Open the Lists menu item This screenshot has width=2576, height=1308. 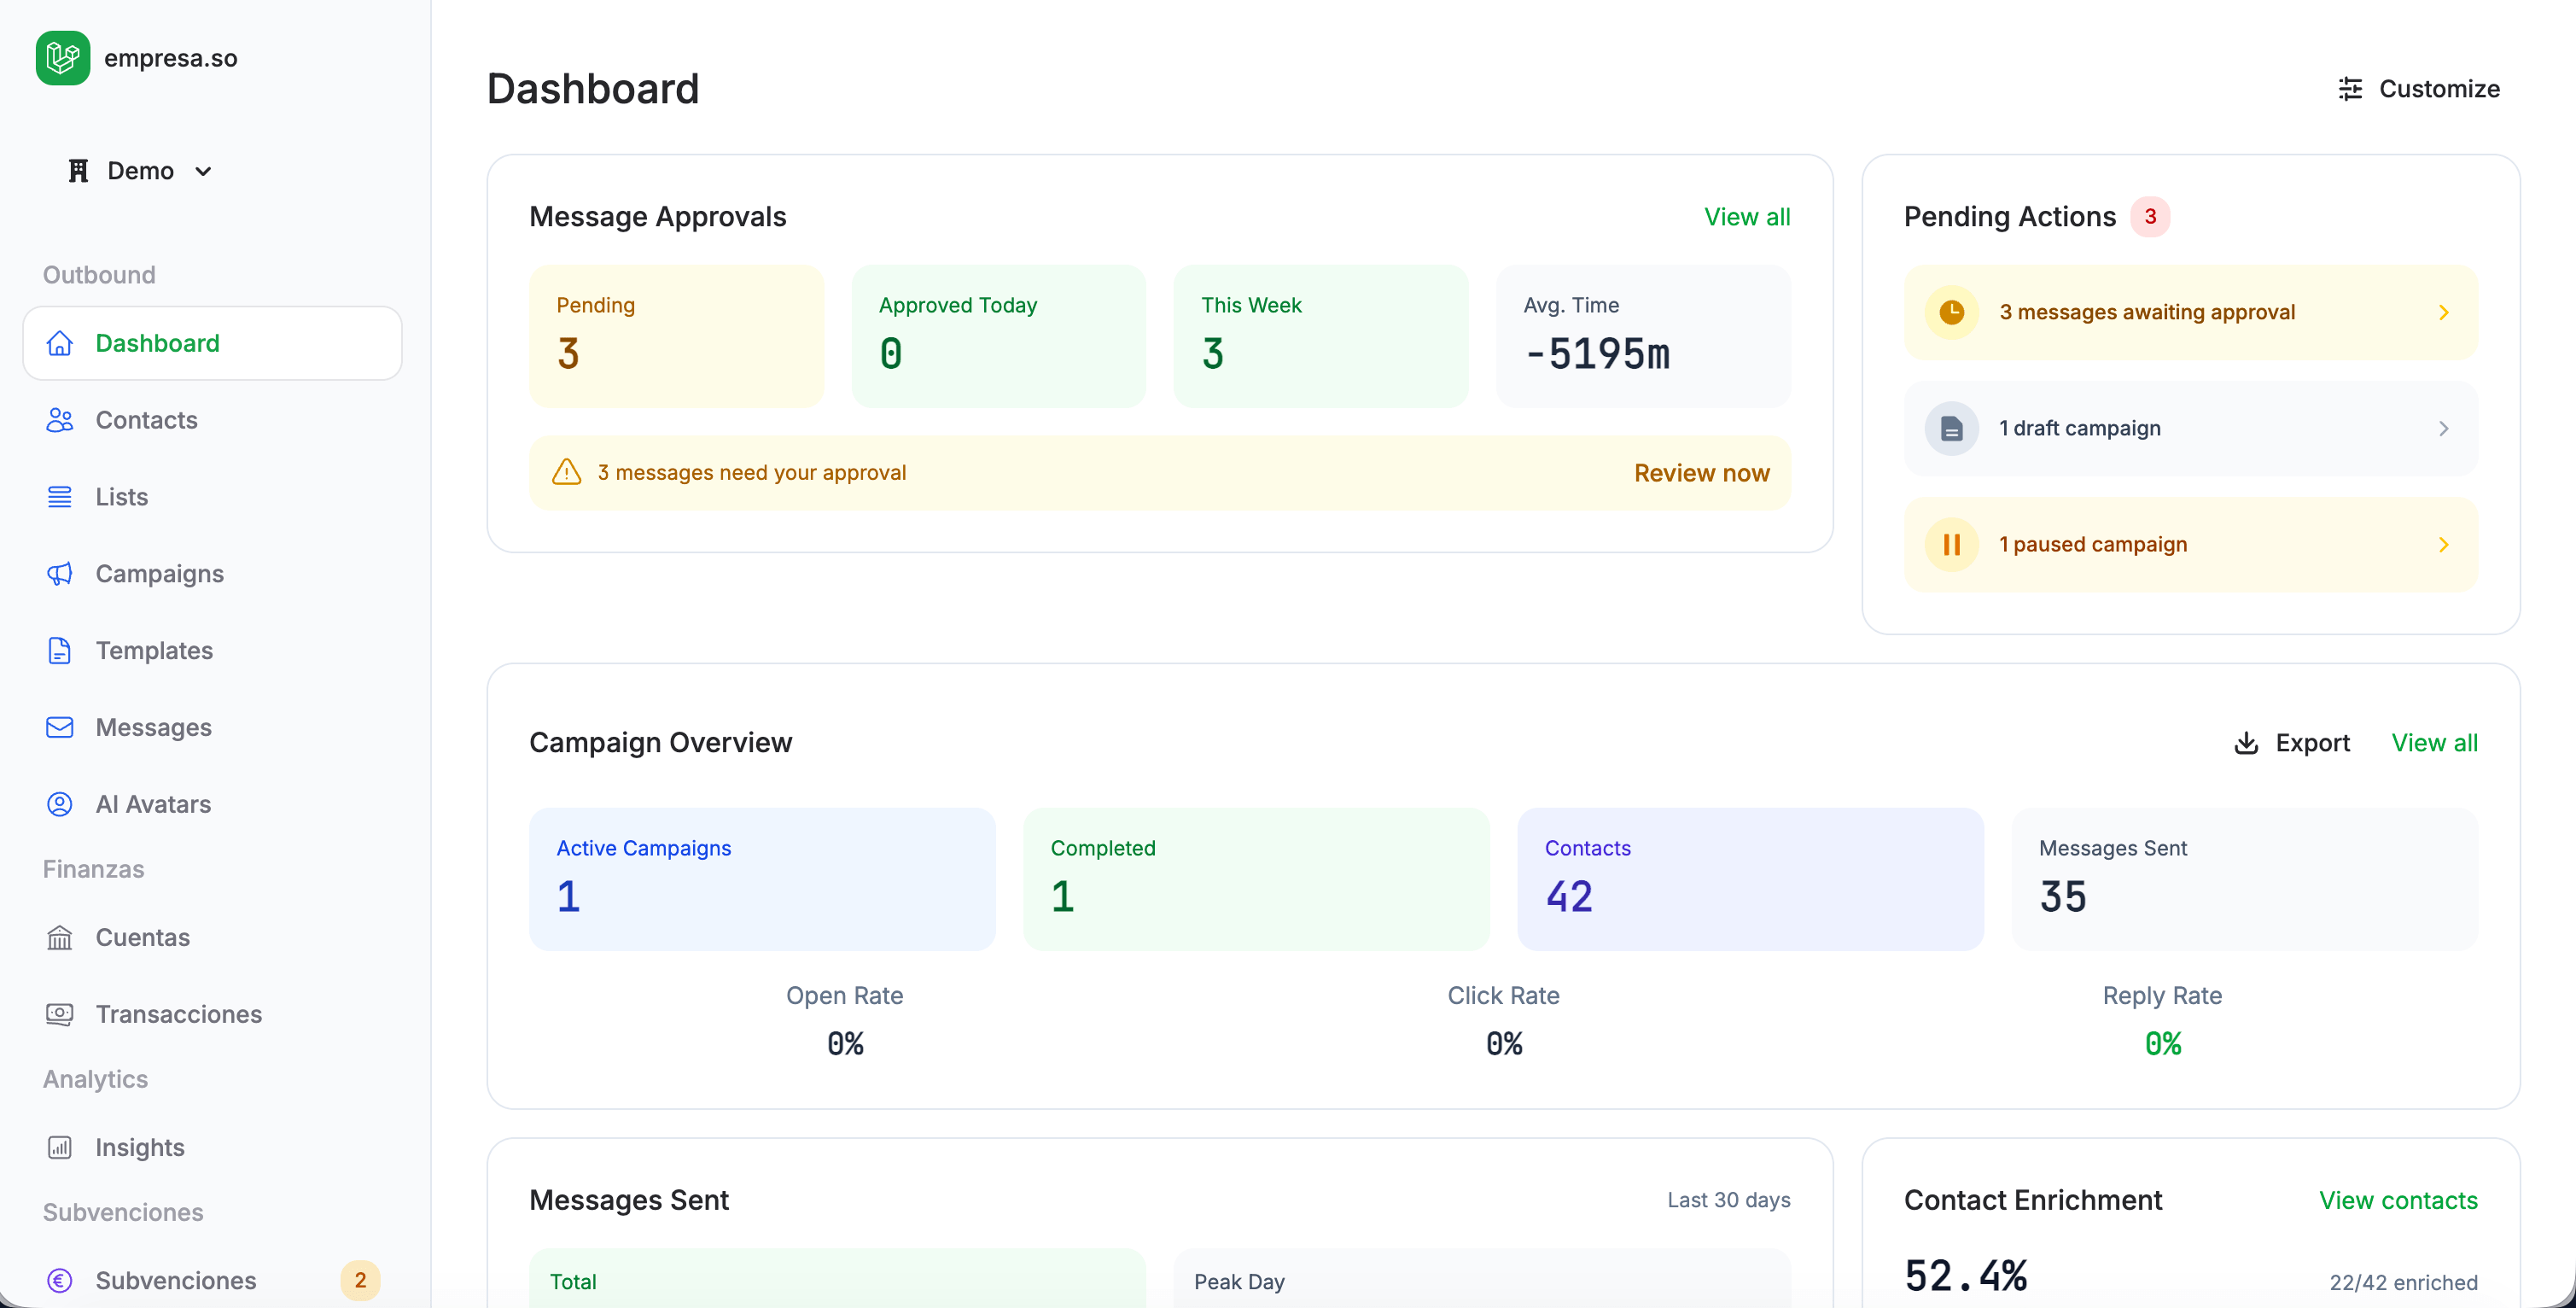[x=121, y=497]
